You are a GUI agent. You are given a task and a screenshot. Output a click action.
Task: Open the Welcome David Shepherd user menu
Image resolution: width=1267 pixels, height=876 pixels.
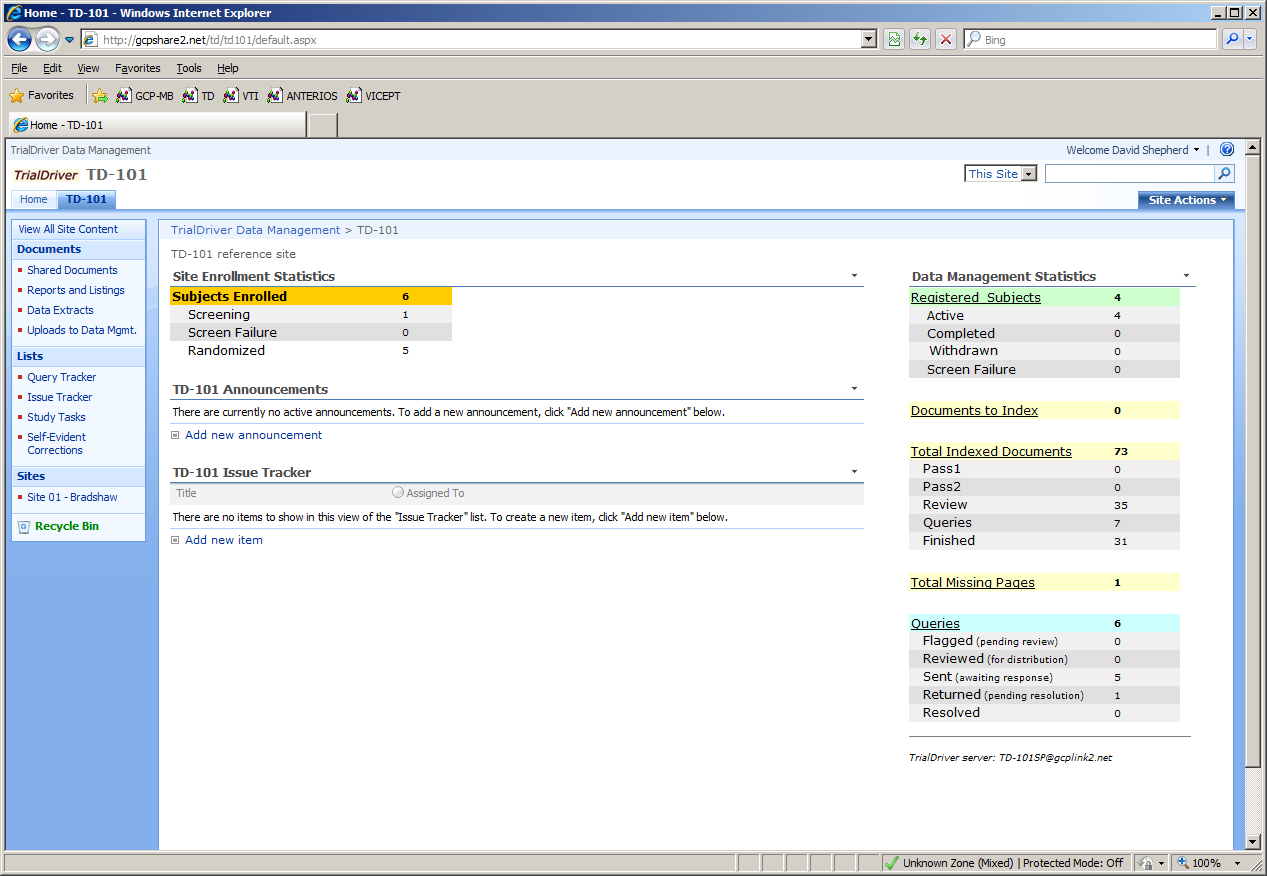[x=1132, y=150]
